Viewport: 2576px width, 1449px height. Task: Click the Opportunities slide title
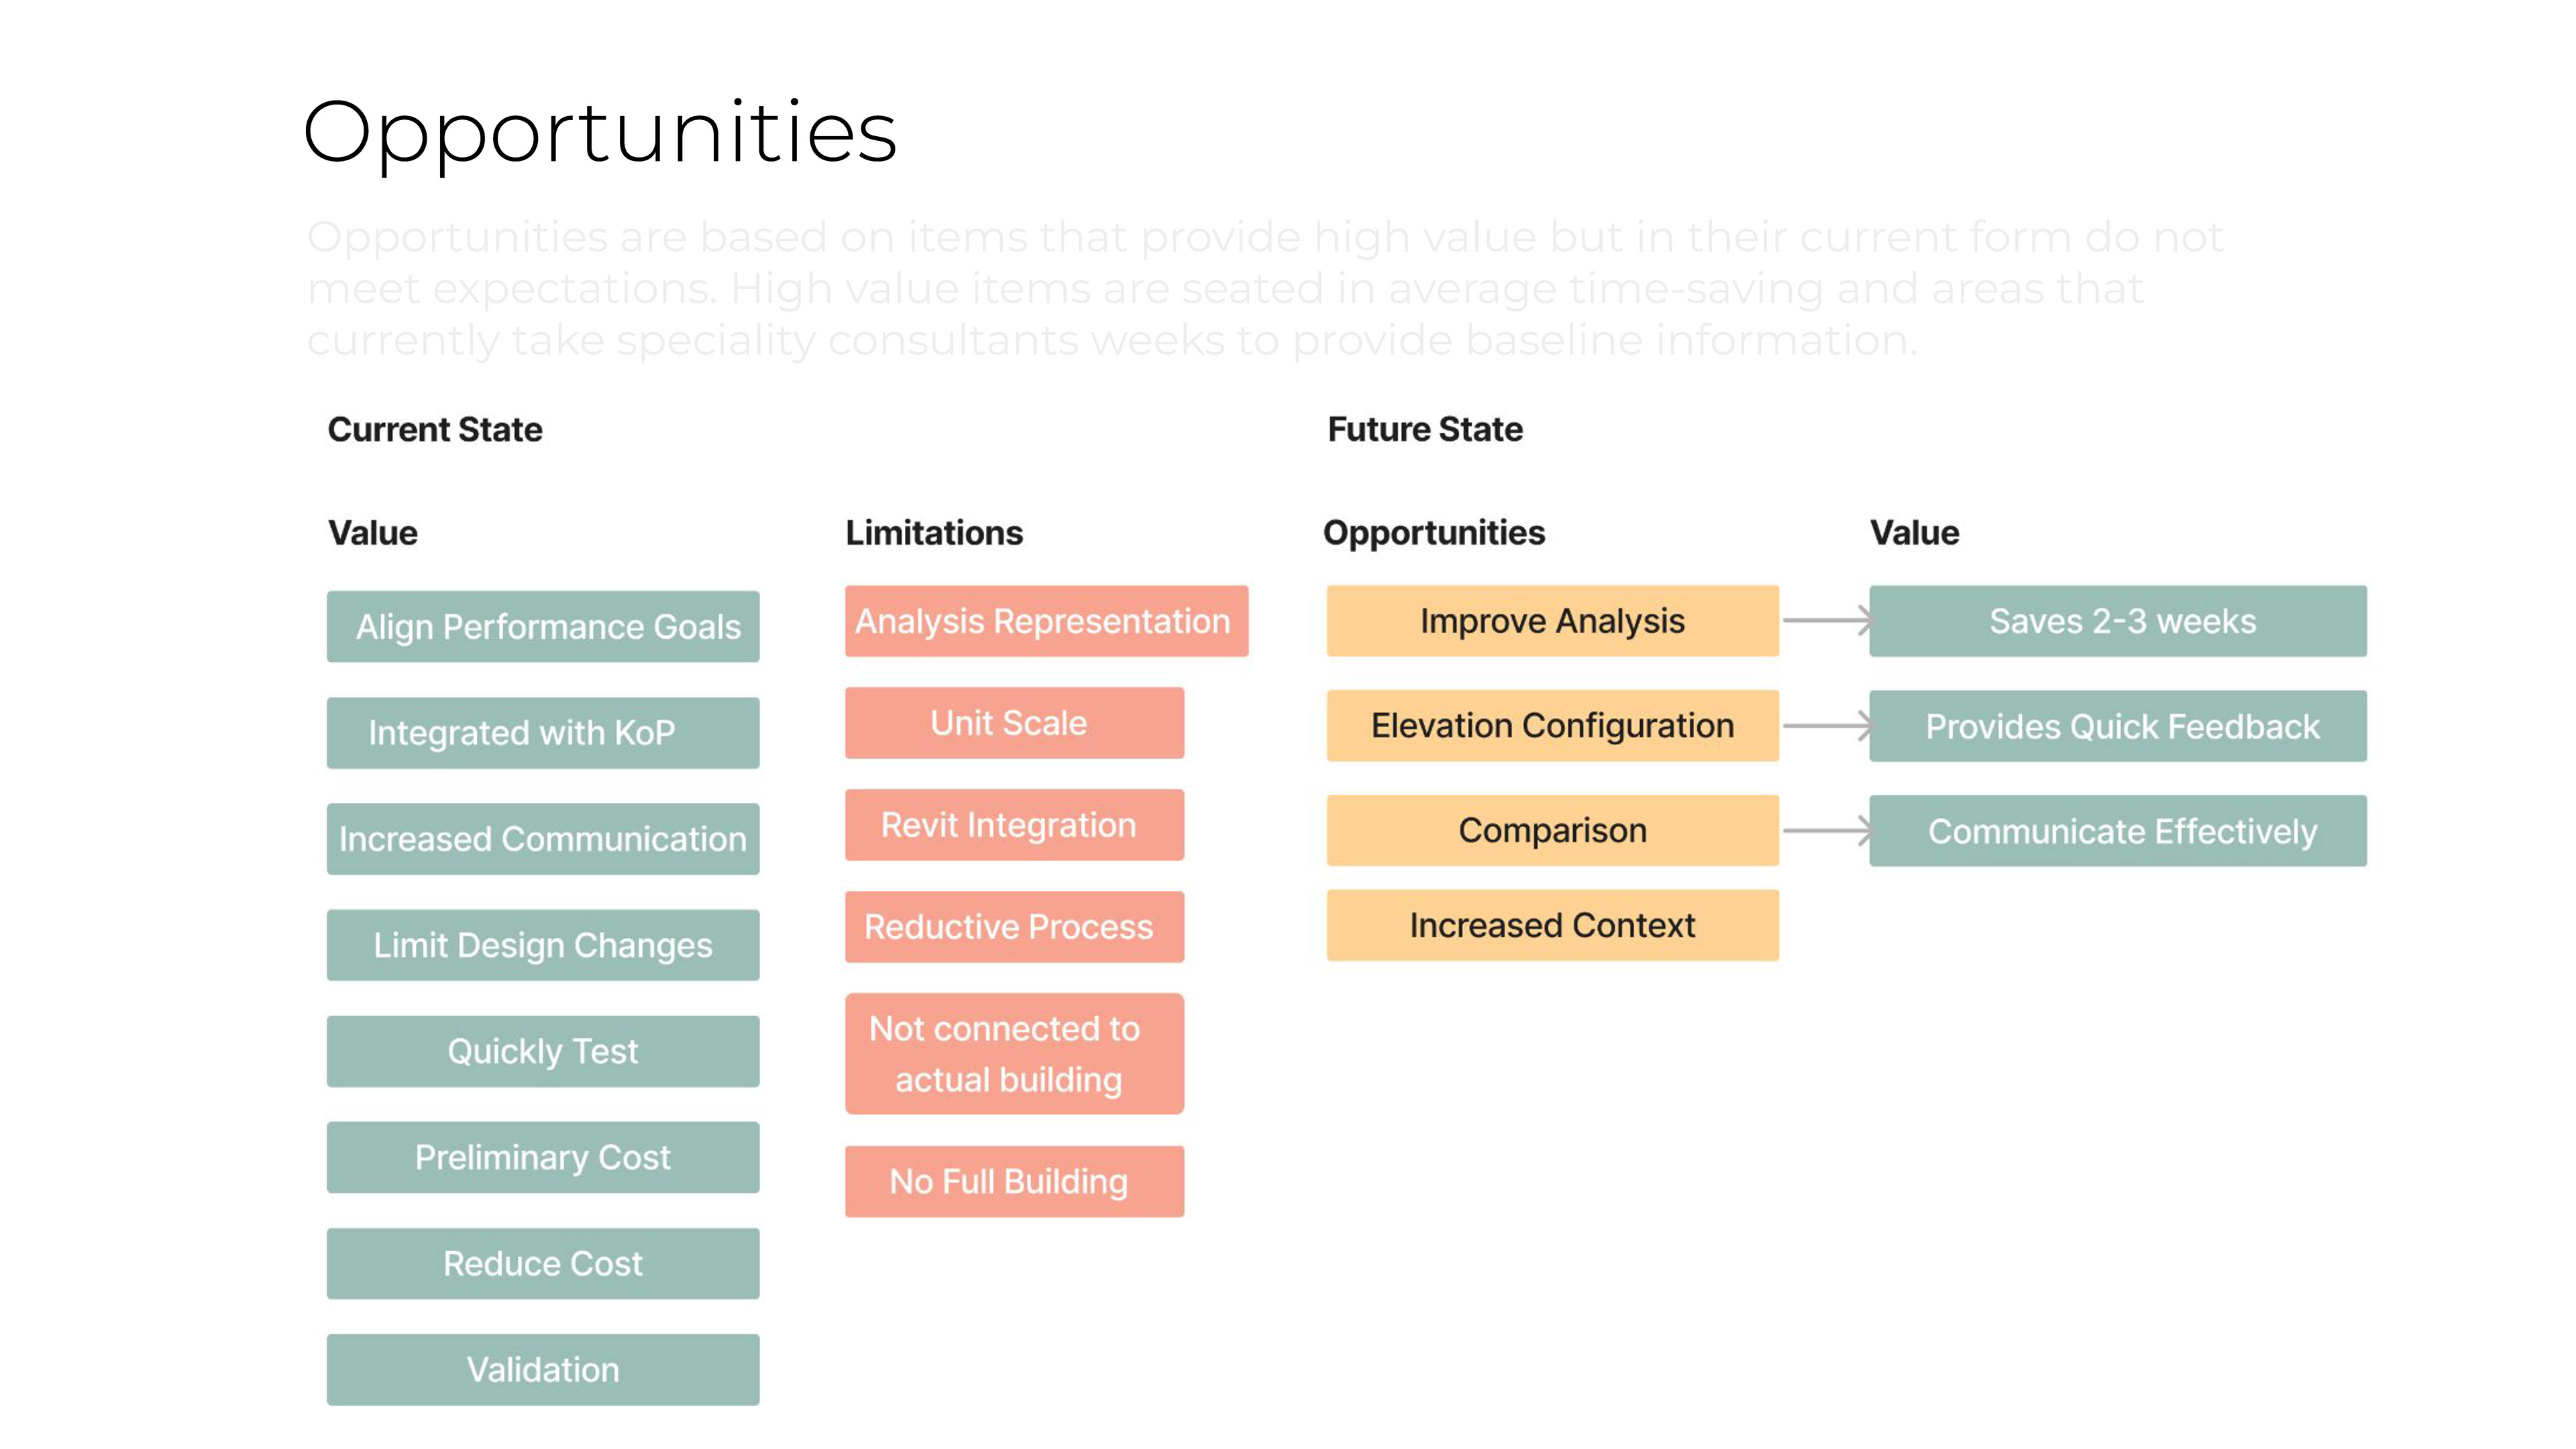click(600, 132)
